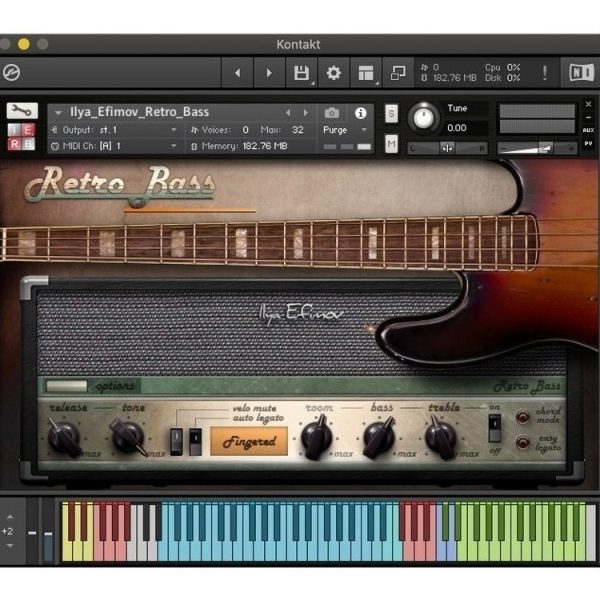Open the Kontakt browser/logo icon
The image size is (600, 600).
[x=12, y=72]
